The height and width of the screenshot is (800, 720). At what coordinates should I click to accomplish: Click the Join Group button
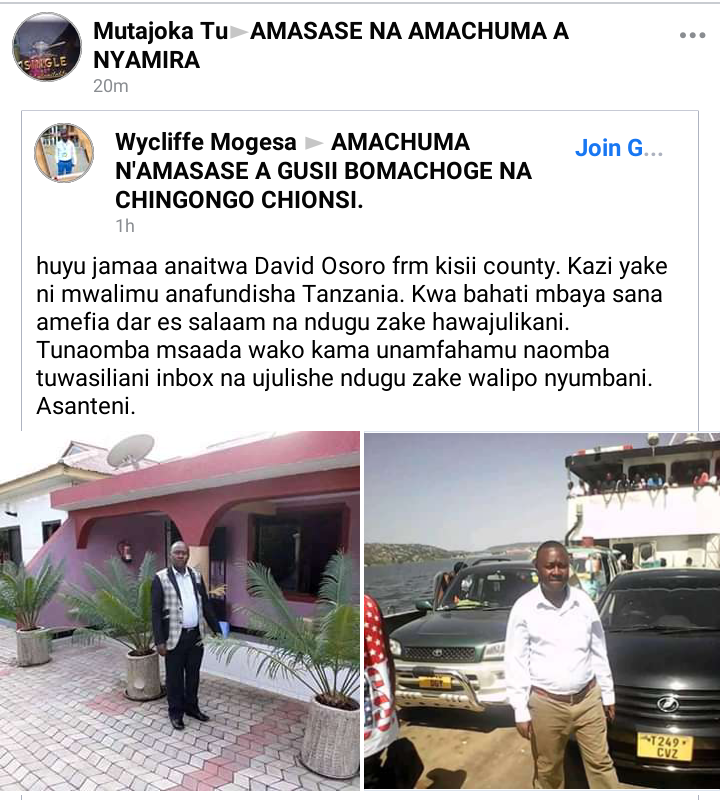click(x=619, y=148)
